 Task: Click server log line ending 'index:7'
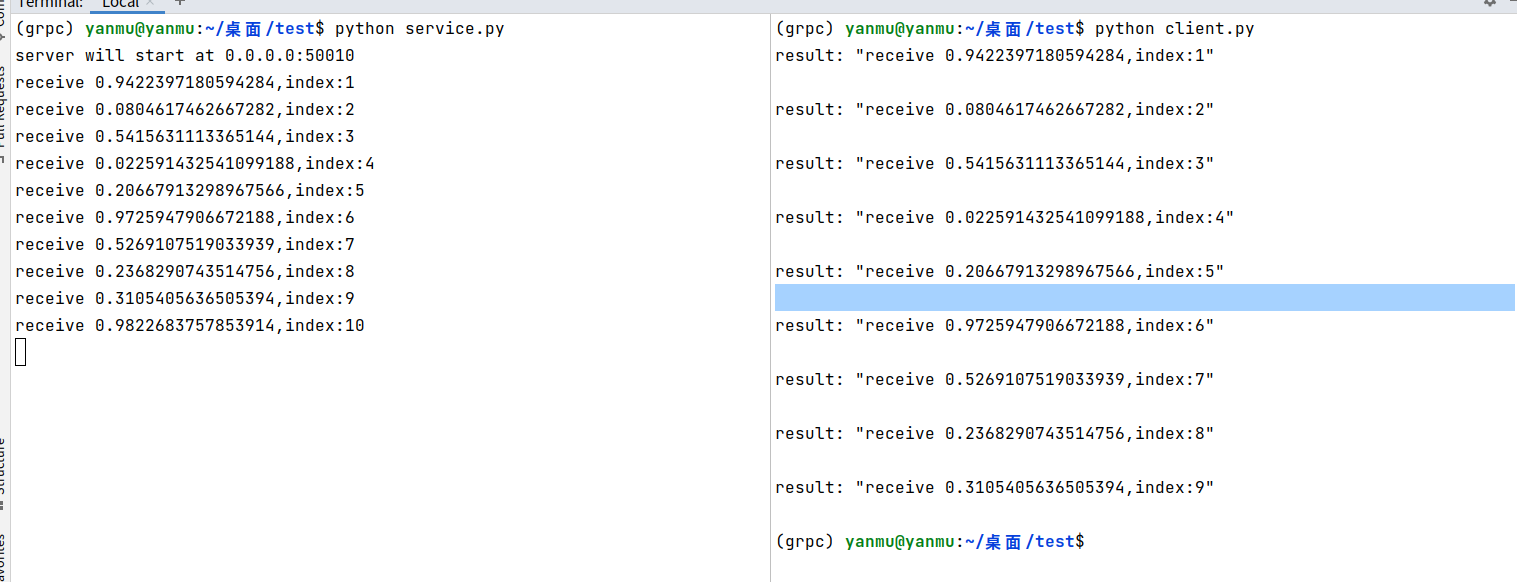pyautogui.click(x=185, y=245)
